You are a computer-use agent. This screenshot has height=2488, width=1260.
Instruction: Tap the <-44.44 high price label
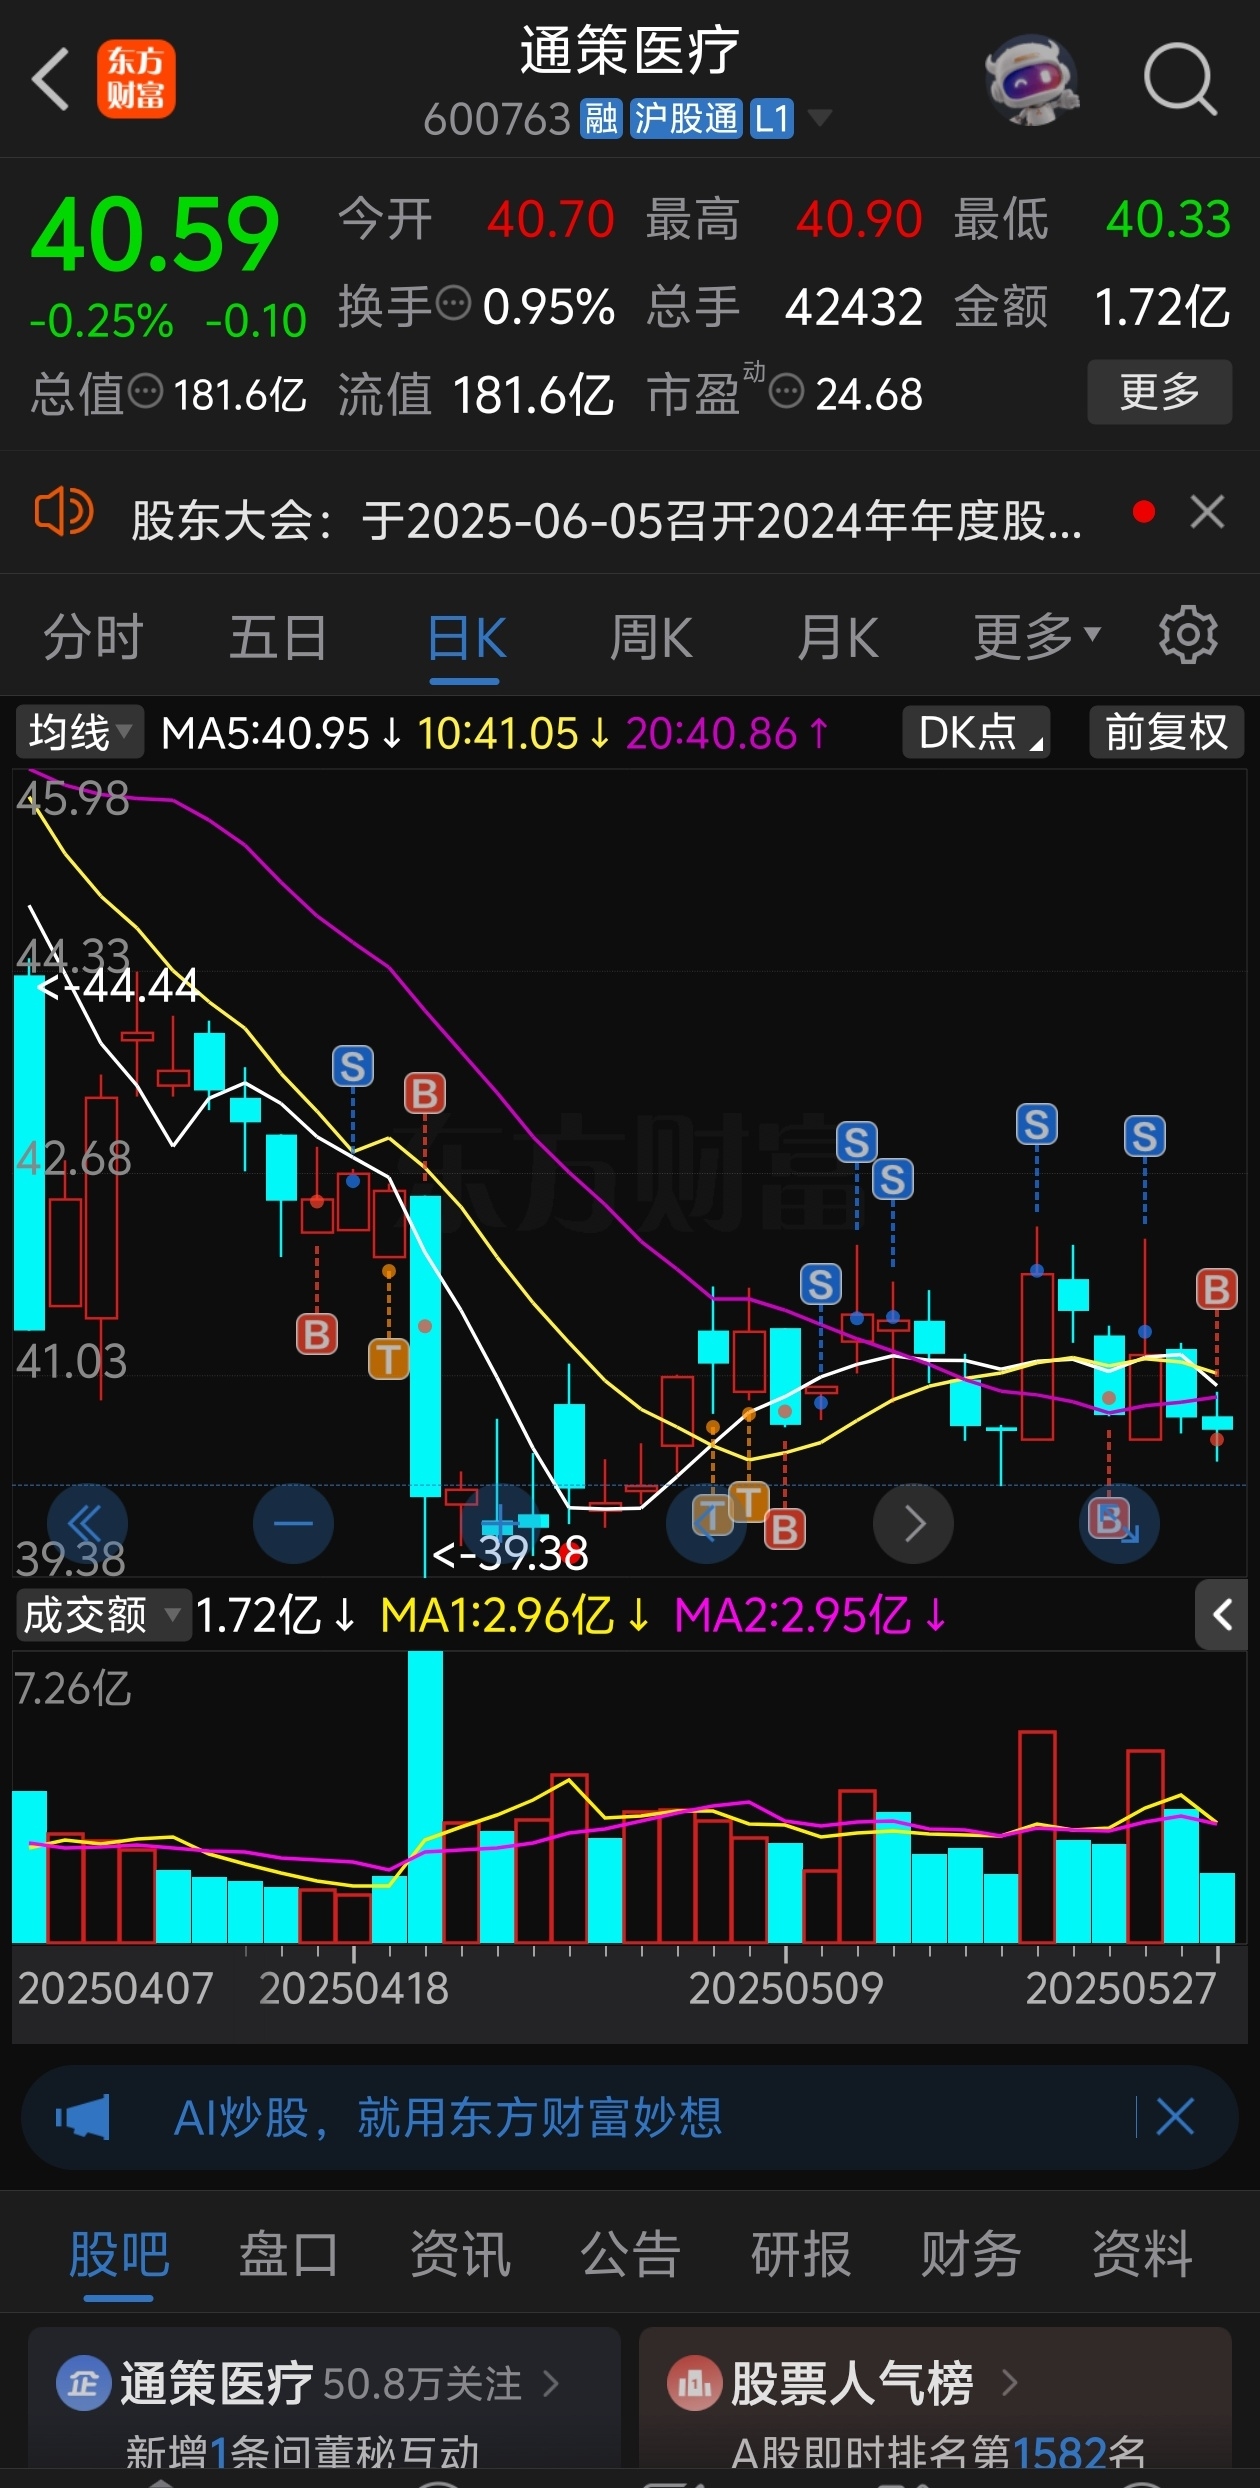(118, 987)
